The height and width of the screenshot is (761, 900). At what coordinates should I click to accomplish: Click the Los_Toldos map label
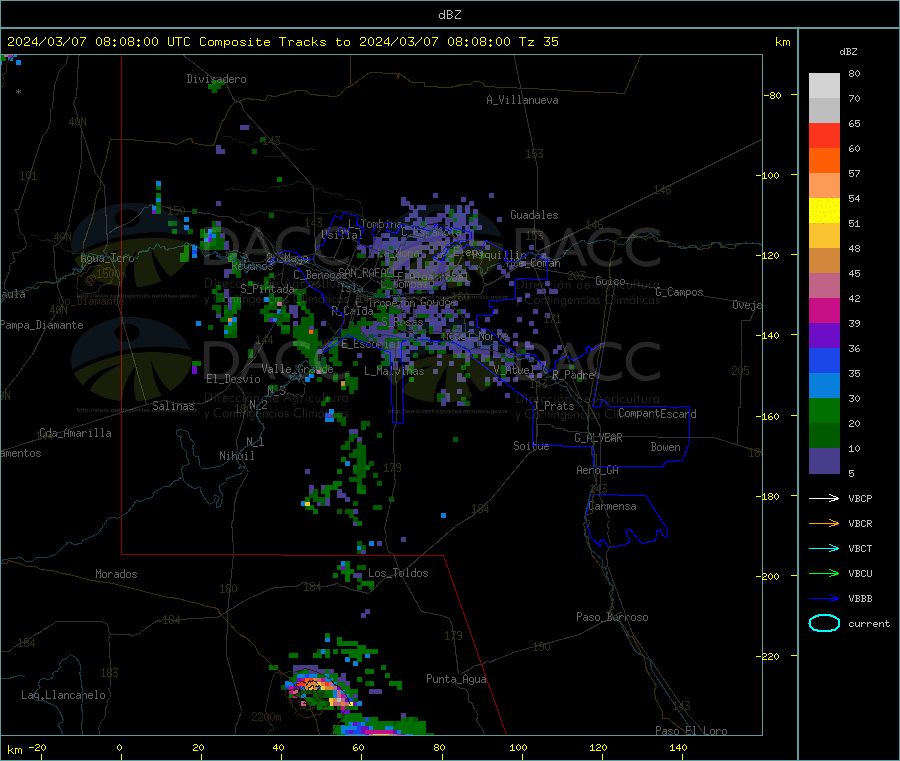(x=398, y=573)
